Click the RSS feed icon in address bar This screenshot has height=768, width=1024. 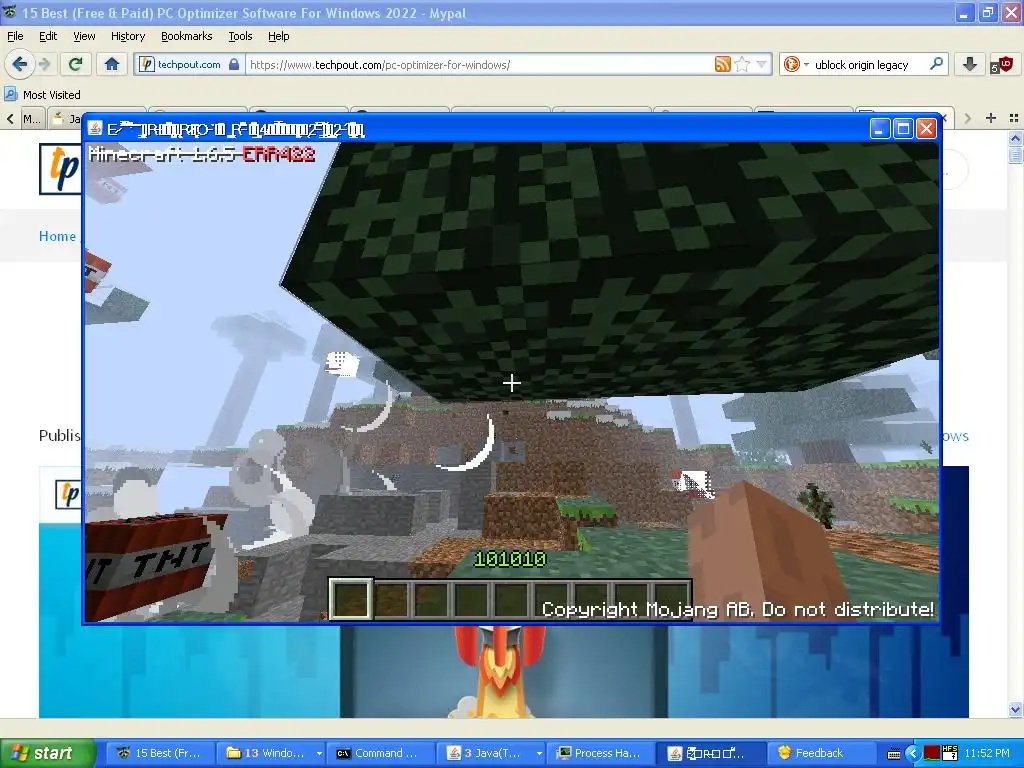click(x=723, y=64)
